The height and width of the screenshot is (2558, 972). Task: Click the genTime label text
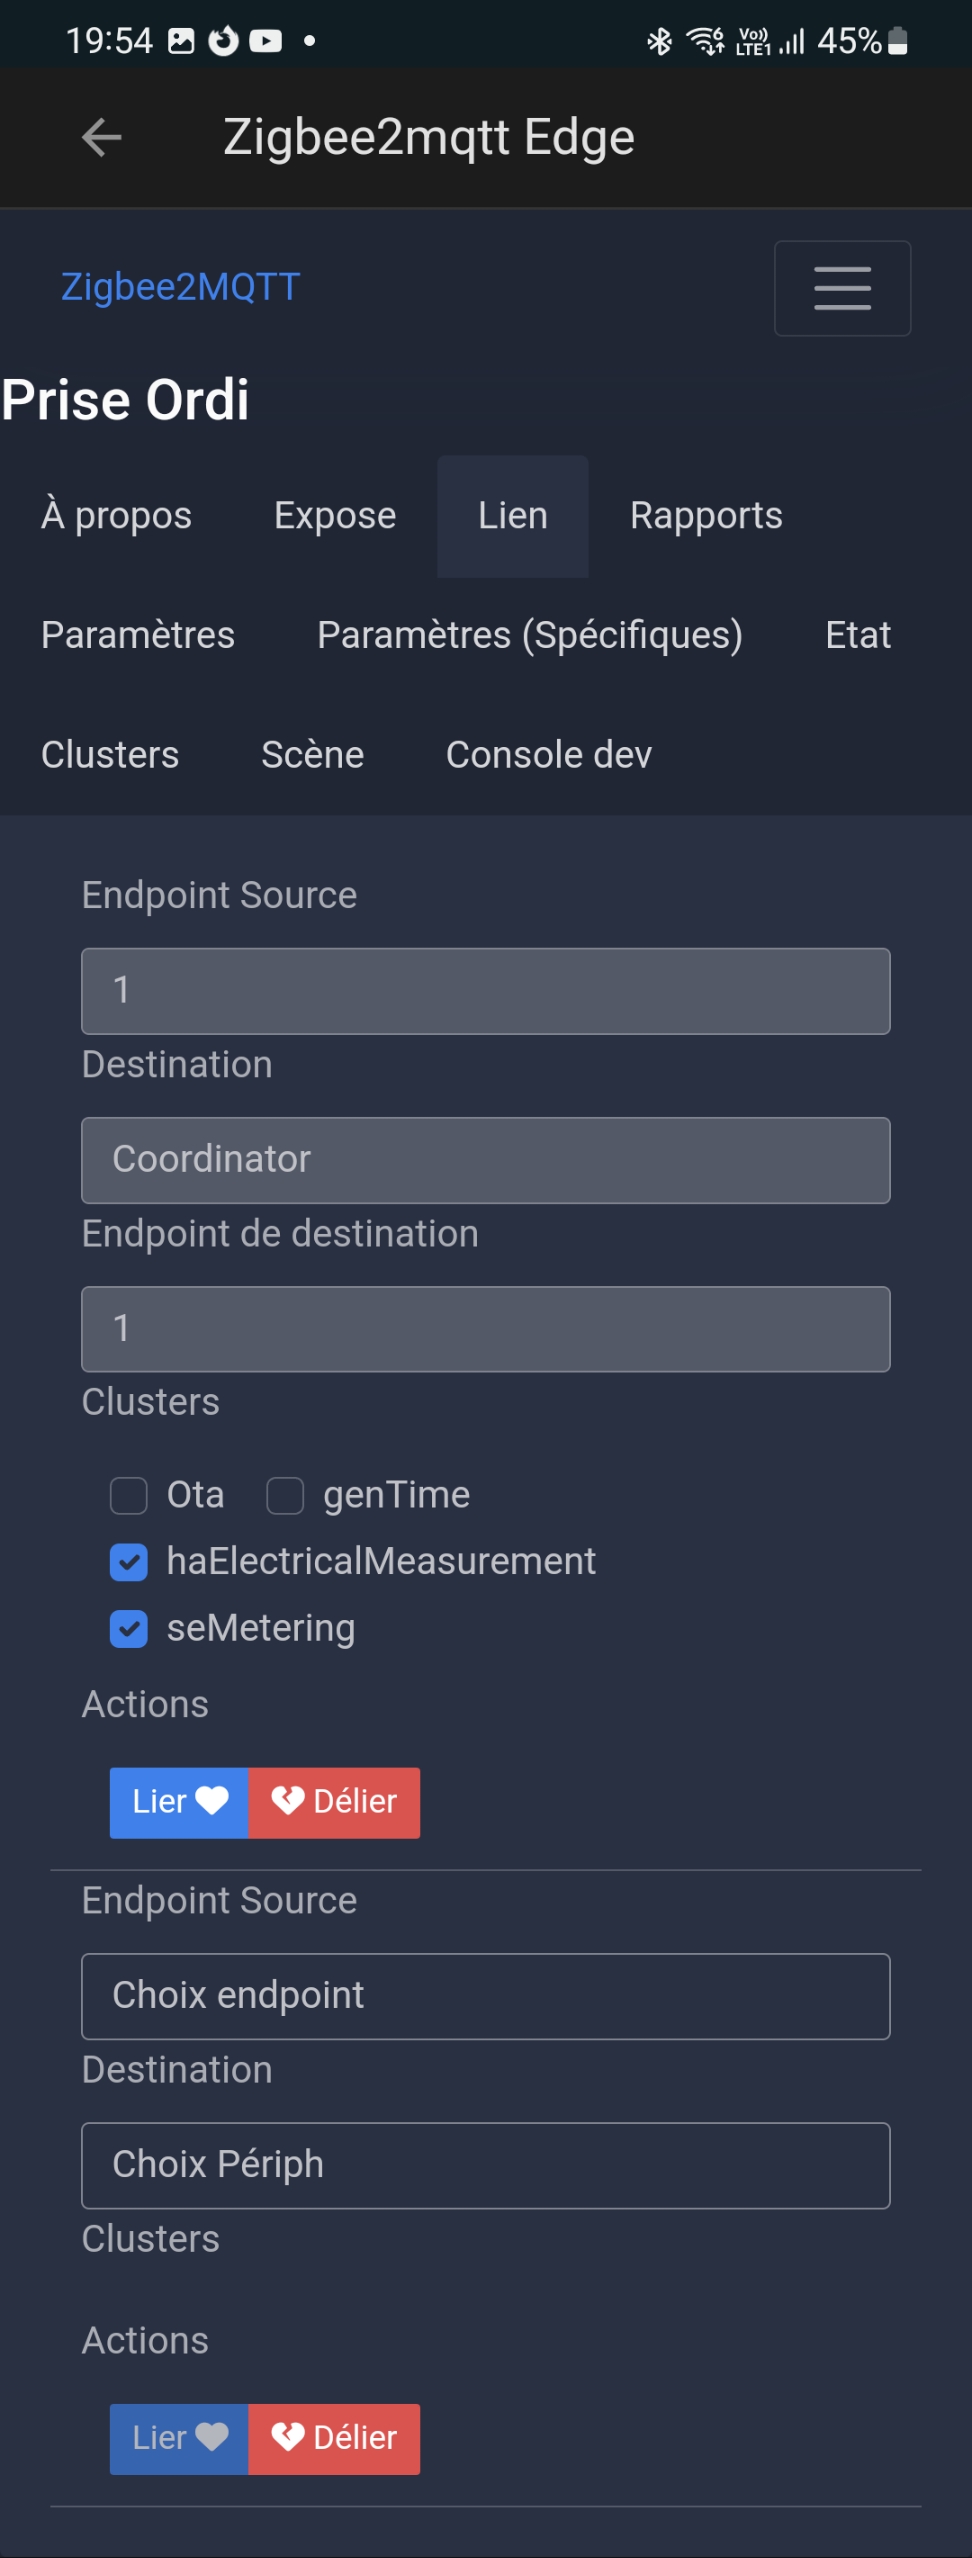[x=396, y=1496]
